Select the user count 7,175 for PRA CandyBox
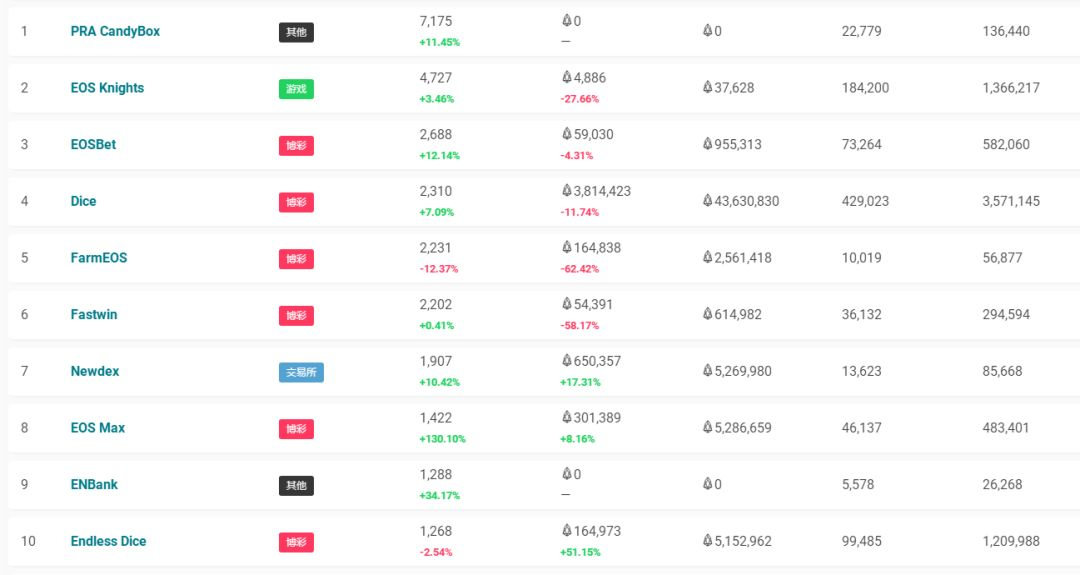Image resolution: width=1080 pixels, height=575 pixels. 436,21
